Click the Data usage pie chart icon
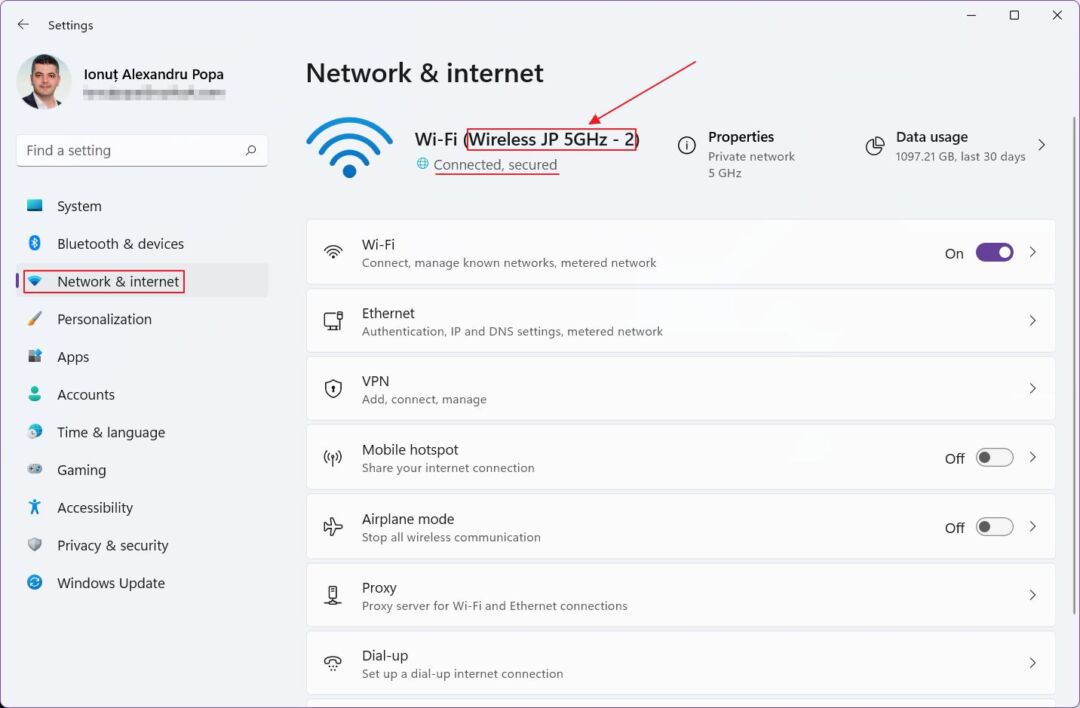 [x=875, y=145]
